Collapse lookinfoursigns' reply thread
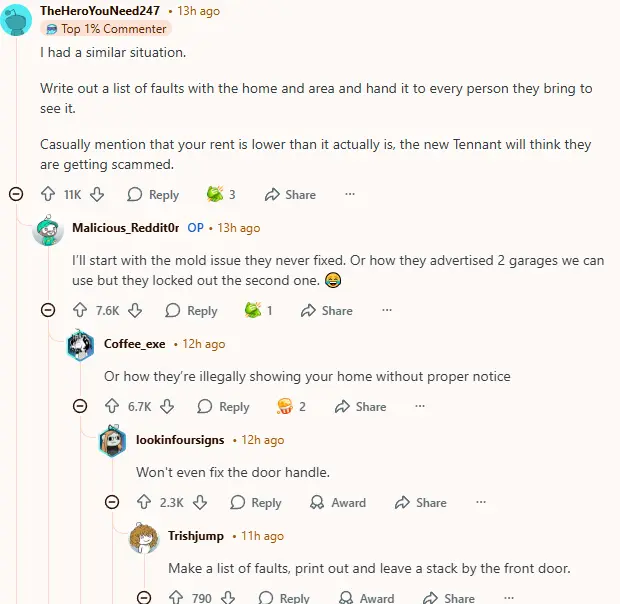The width and height of the screenshot is (620, 604). pyautogui.click(x=112, y=502)
